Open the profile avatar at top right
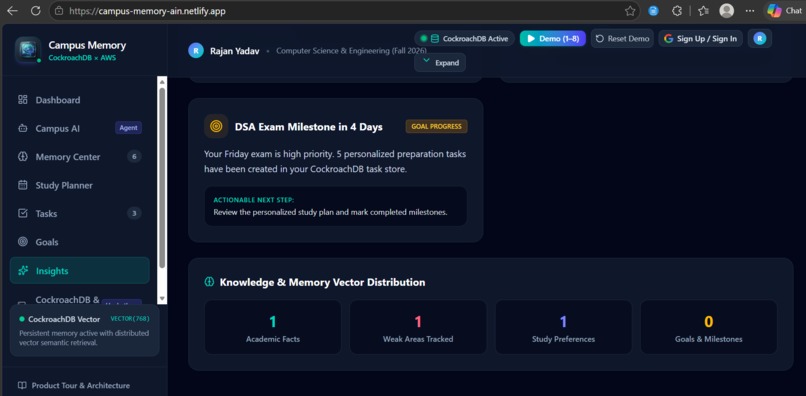 tap(760, 39)
